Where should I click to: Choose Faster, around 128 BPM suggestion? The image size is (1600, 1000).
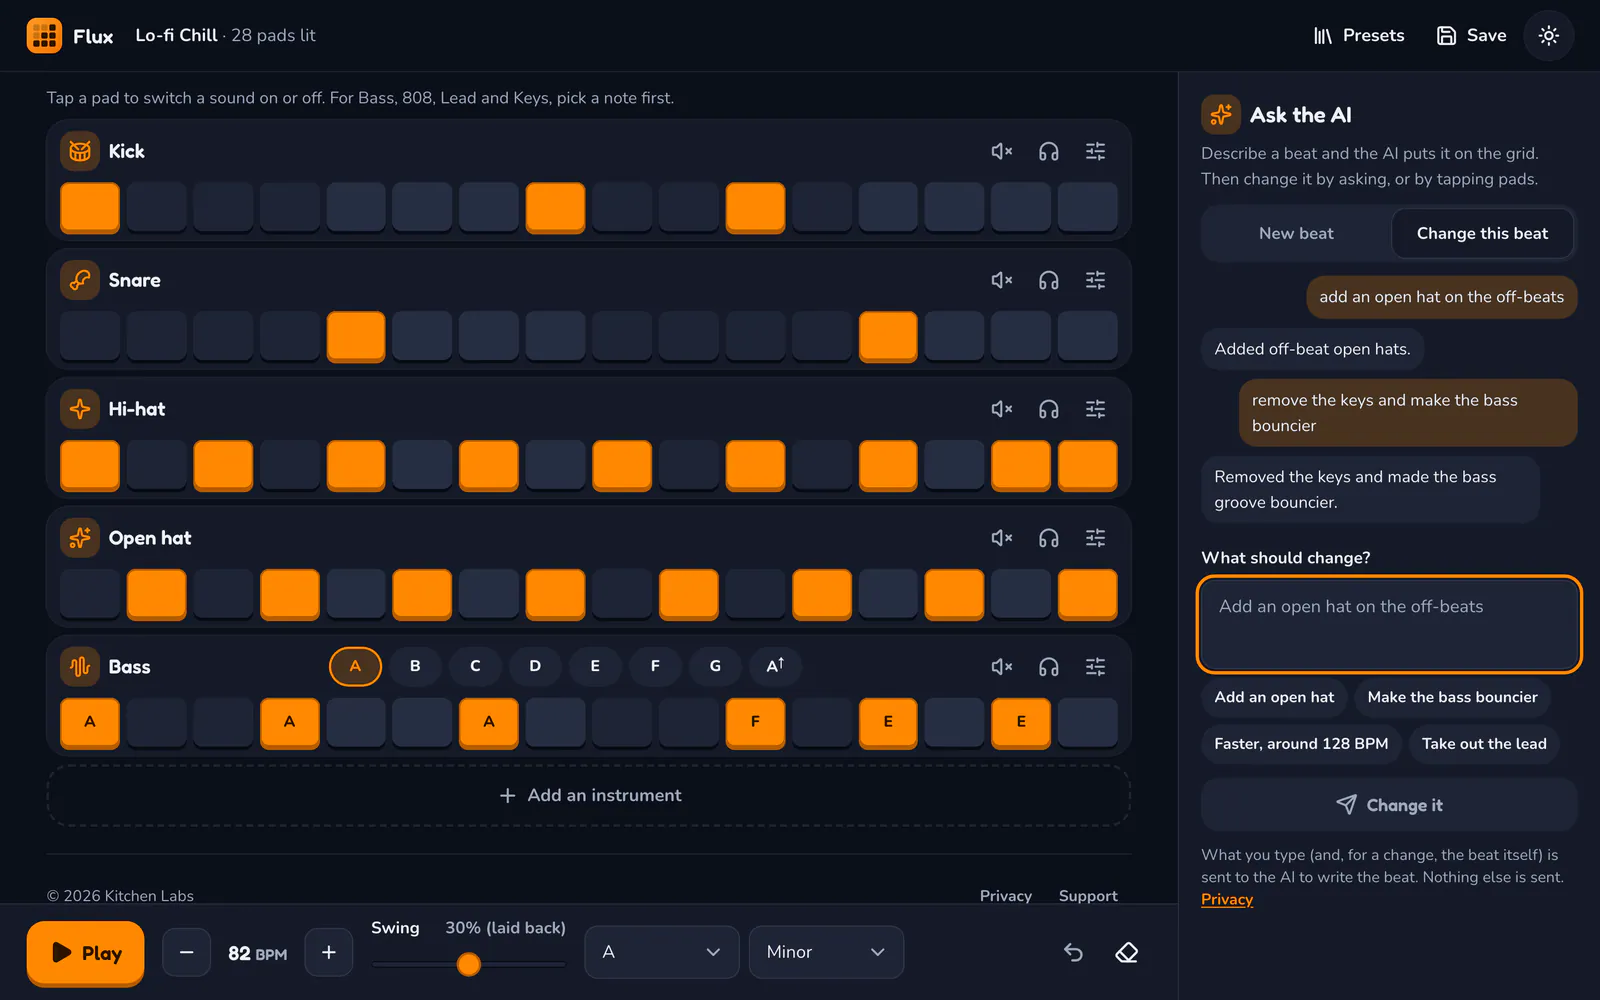(1301, 744)
